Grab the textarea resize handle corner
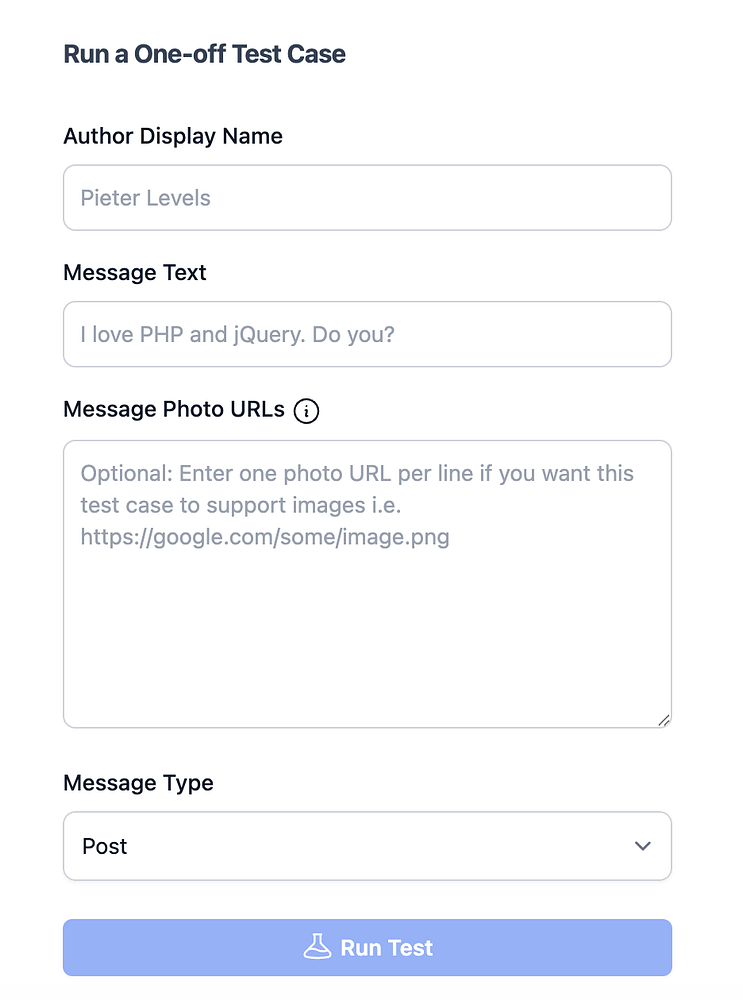Image resolution: width=743 pixels, height=1000 pixels. [664, 720]
